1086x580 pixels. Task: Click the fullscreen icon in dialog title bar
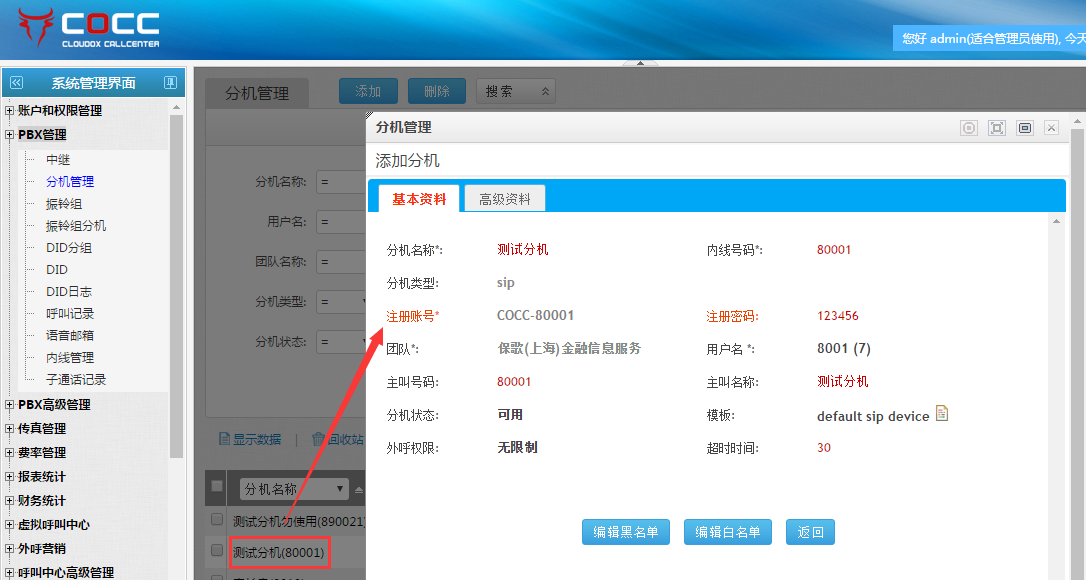coord(996,128)
